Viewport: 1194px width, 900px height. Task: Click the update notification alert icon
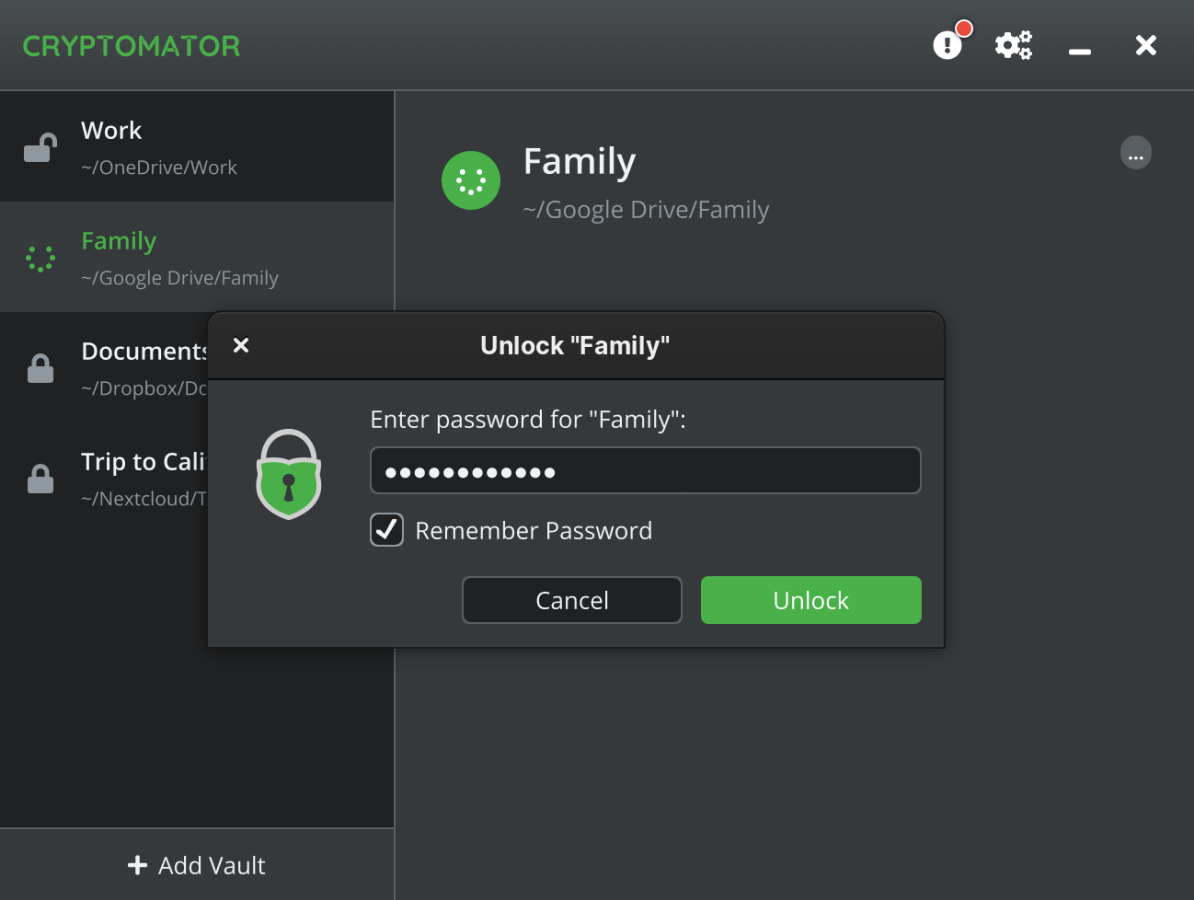click(x=947, y=45)
